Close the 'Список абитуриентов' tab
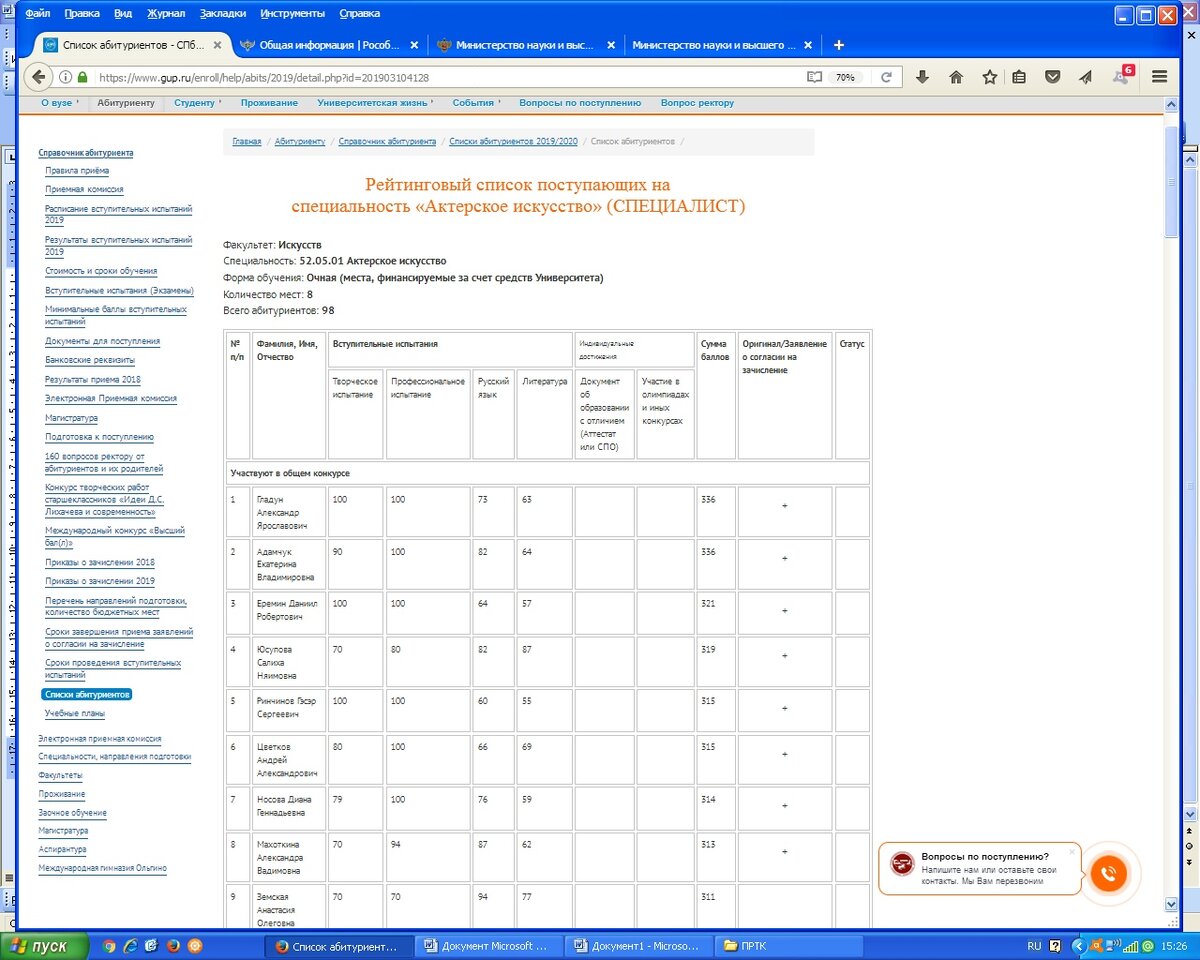This screenshot has height=960, width=1200. pyautogui.click(x=217, y=45)
